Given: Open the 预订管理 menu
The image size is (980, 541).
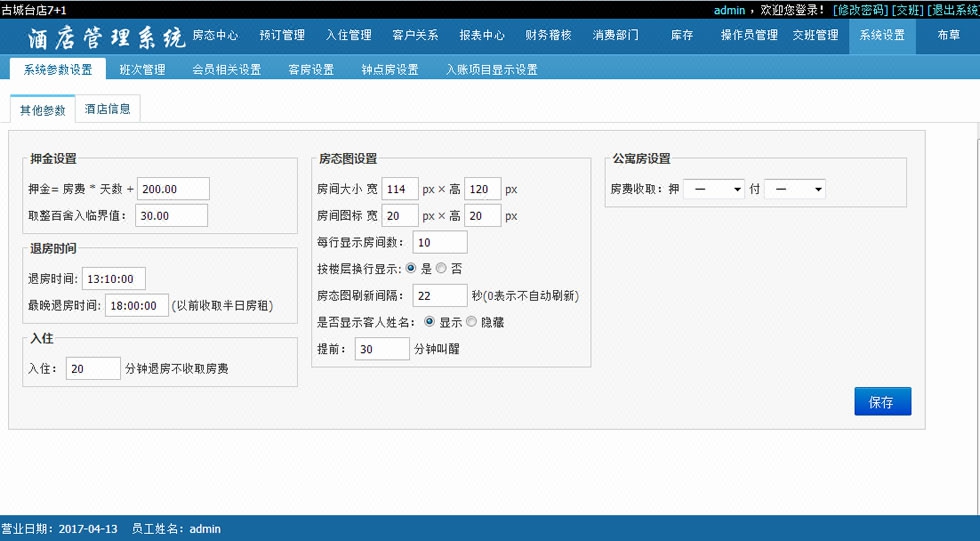Looking at the screenshot, I should [x=282, y=36].
